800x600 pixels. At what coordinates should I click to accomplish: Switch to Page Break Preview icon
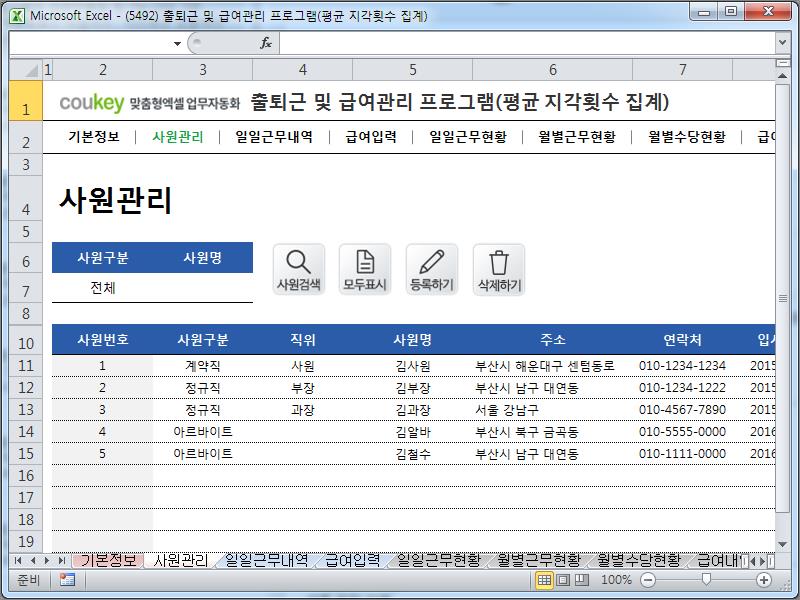(x=582, y=580)
